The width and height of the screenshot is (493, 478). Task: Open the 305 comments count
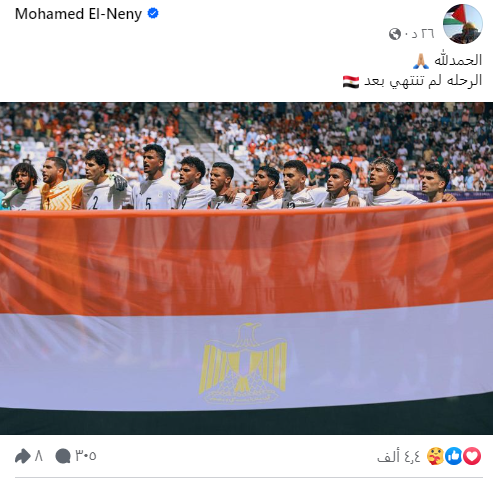click(86, 455)
